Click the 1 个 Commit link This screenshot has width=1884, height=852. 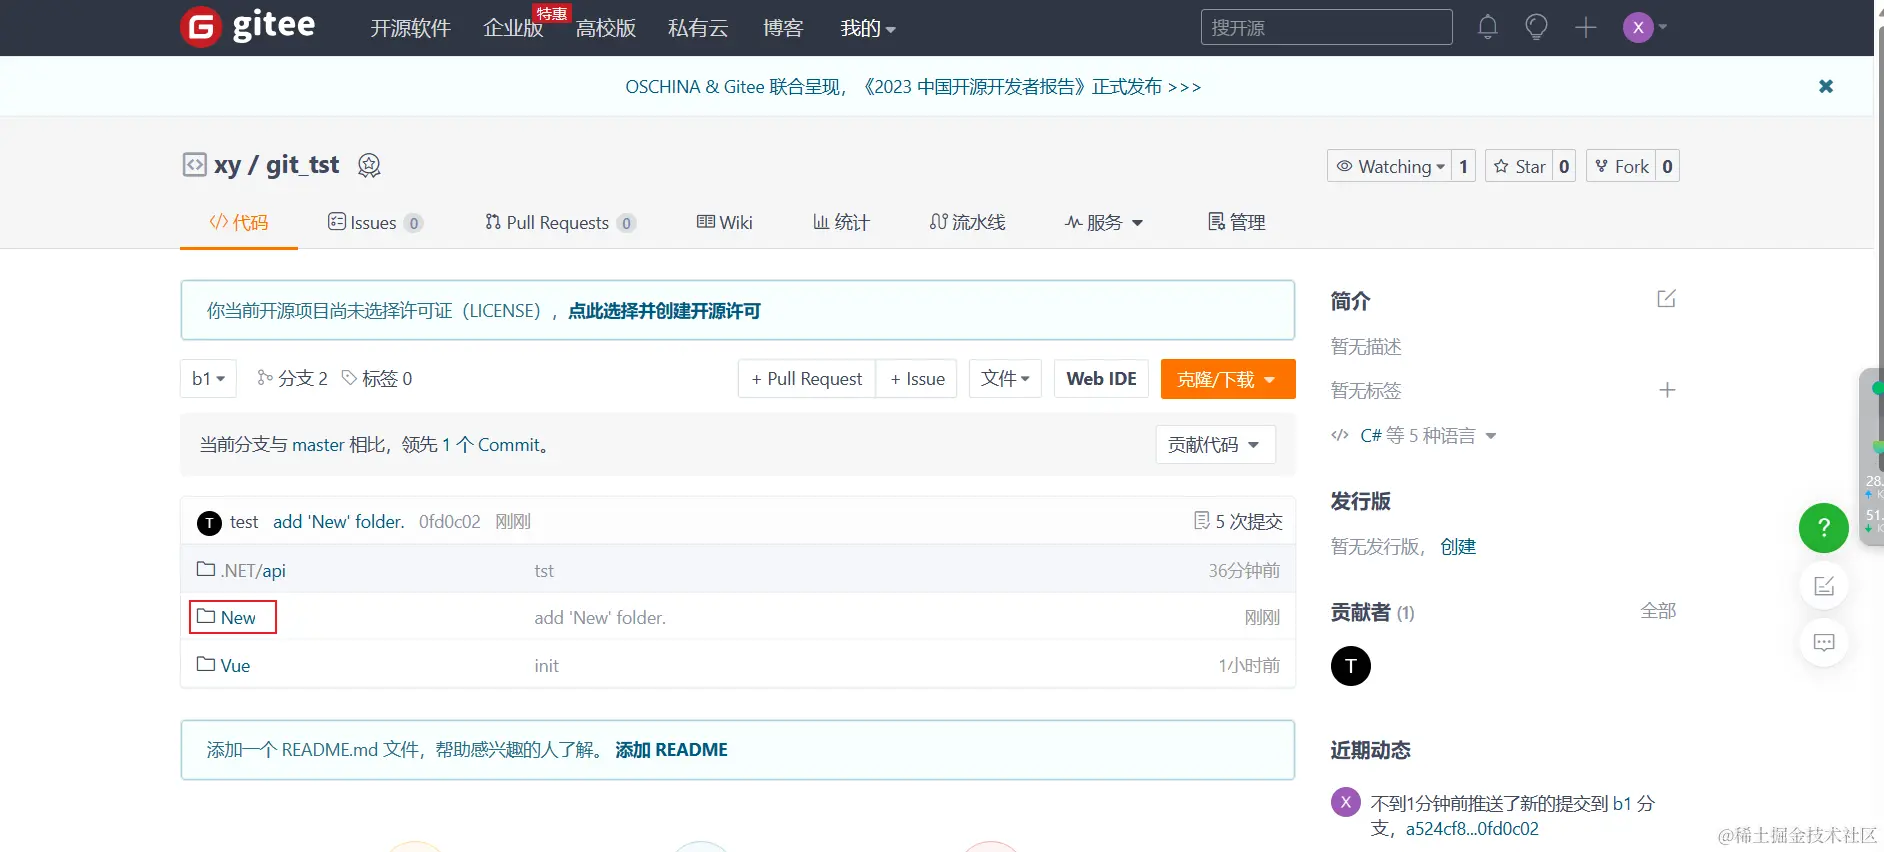click(x=490, y=445)
